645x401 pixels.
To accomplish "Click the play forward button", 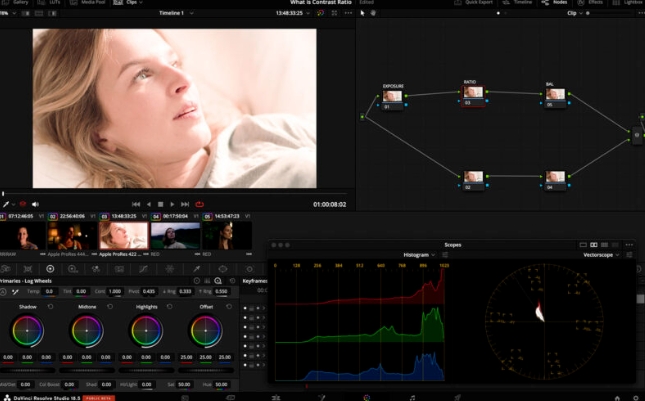I will click(172, 204).
